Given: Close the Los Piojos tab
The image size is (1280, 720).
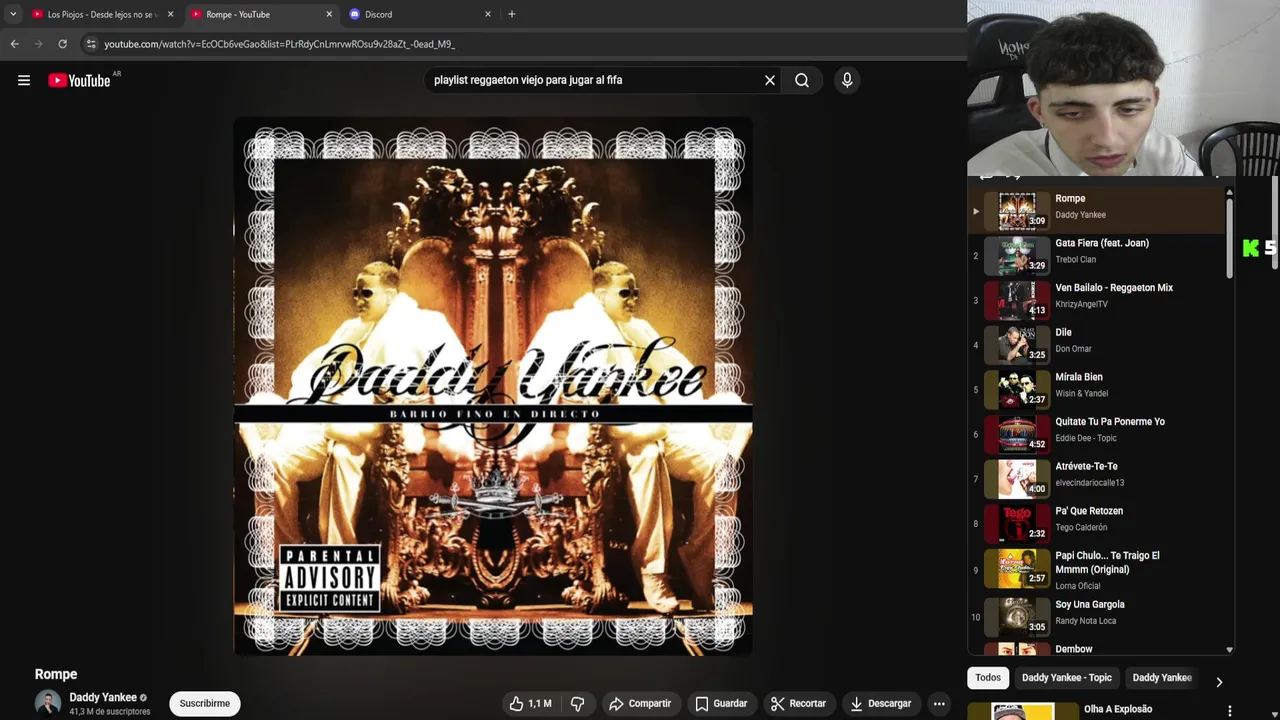Looking at the screenshot, I should (x=170, y=14).
